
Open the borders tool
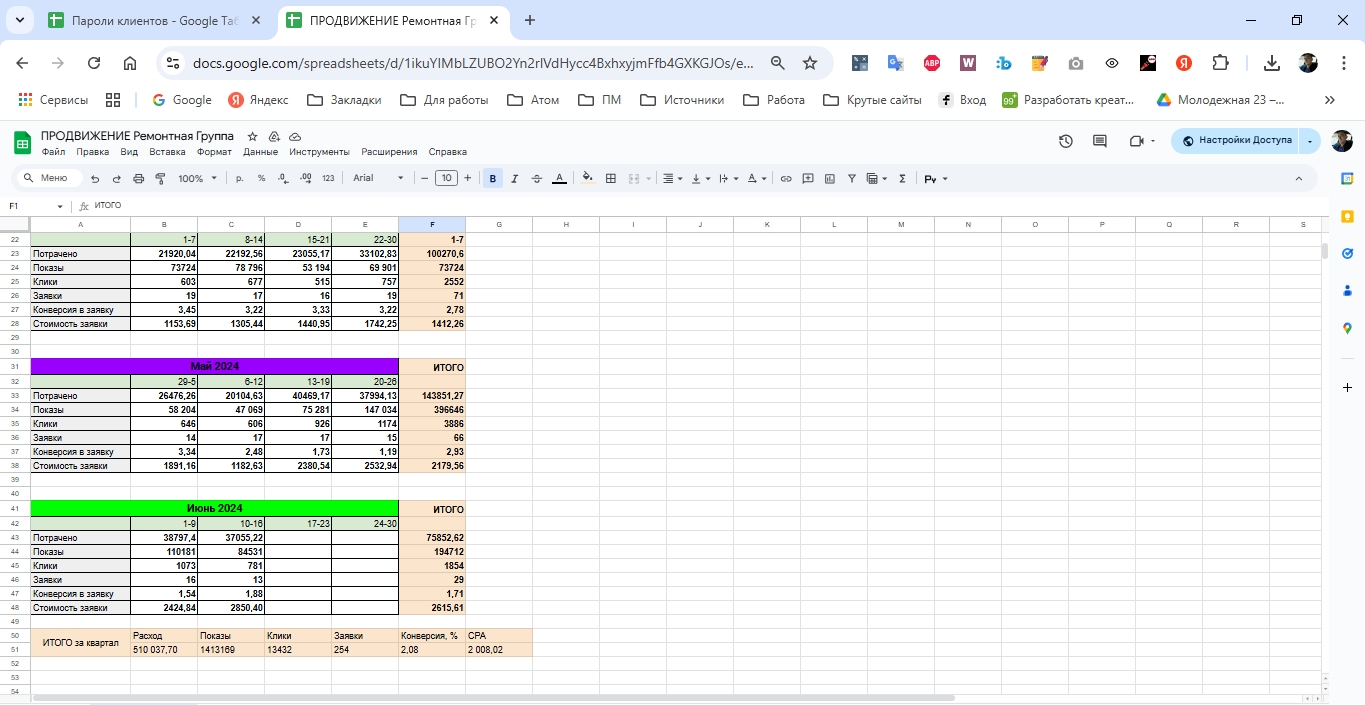coord(611,179)
